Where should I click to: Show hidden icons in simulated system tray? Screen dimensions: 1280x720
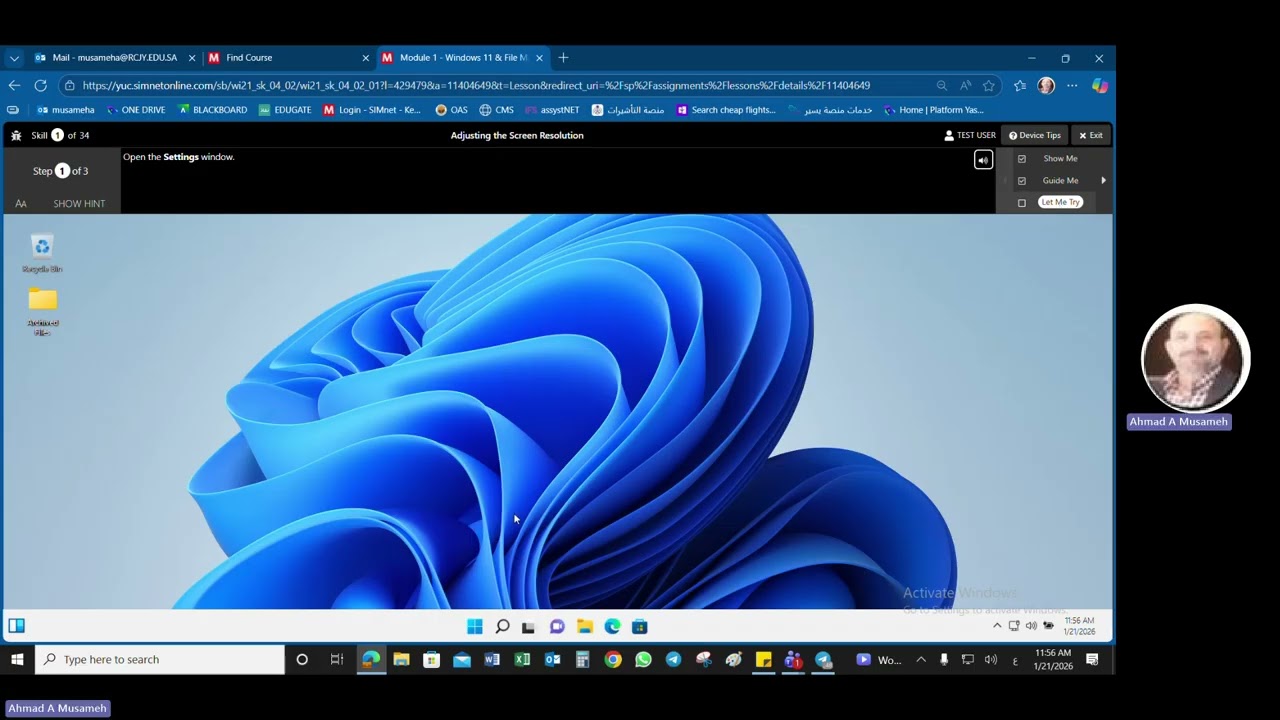(997, 626)
